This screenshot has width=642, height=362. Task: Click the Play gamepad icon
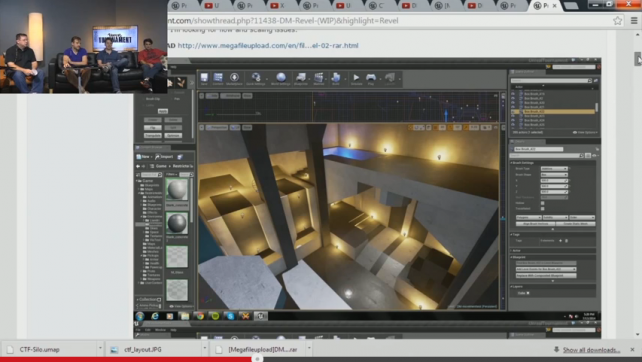tap(371, 78)
